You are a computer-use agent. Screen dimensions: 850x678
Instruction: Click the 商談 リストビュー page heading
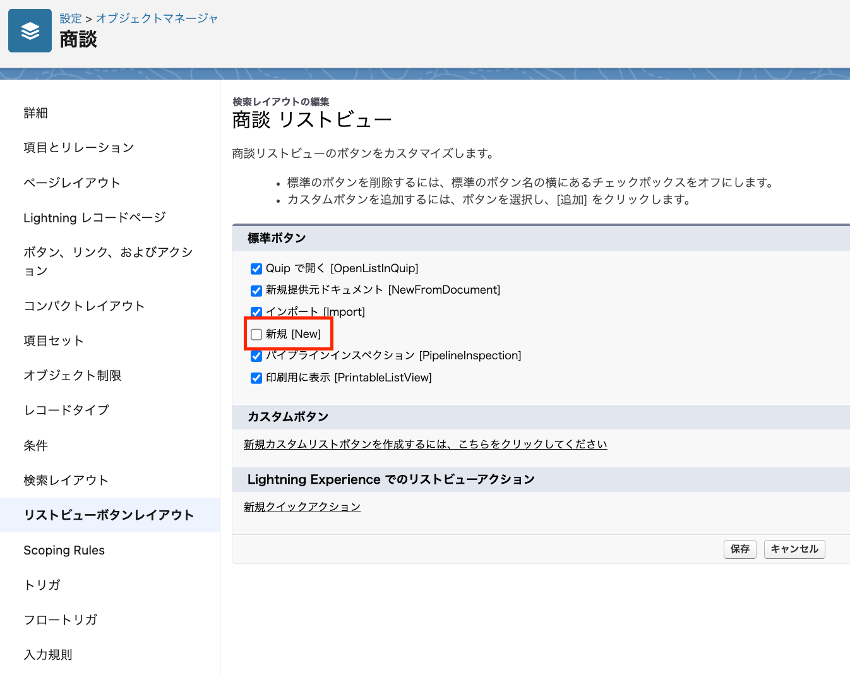[x=312, y=120]
